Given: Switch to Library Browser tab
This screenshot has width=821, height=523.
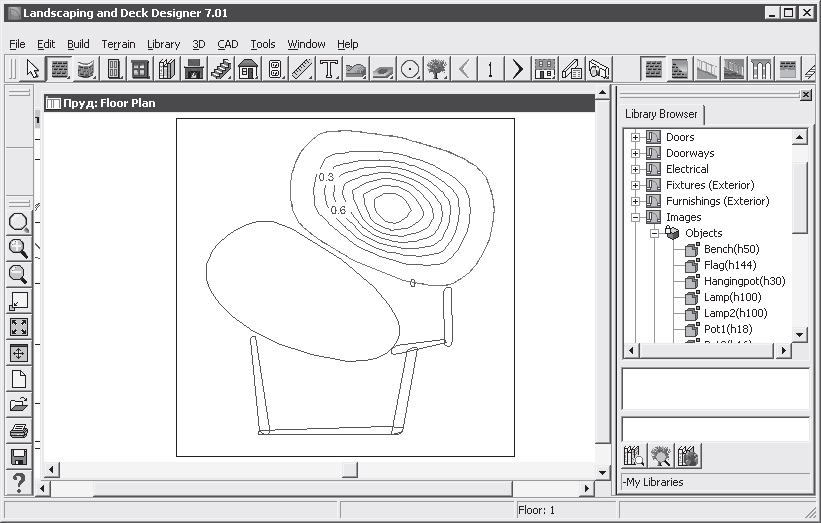Looking at the screenshot, I should (x=661, y=114).
